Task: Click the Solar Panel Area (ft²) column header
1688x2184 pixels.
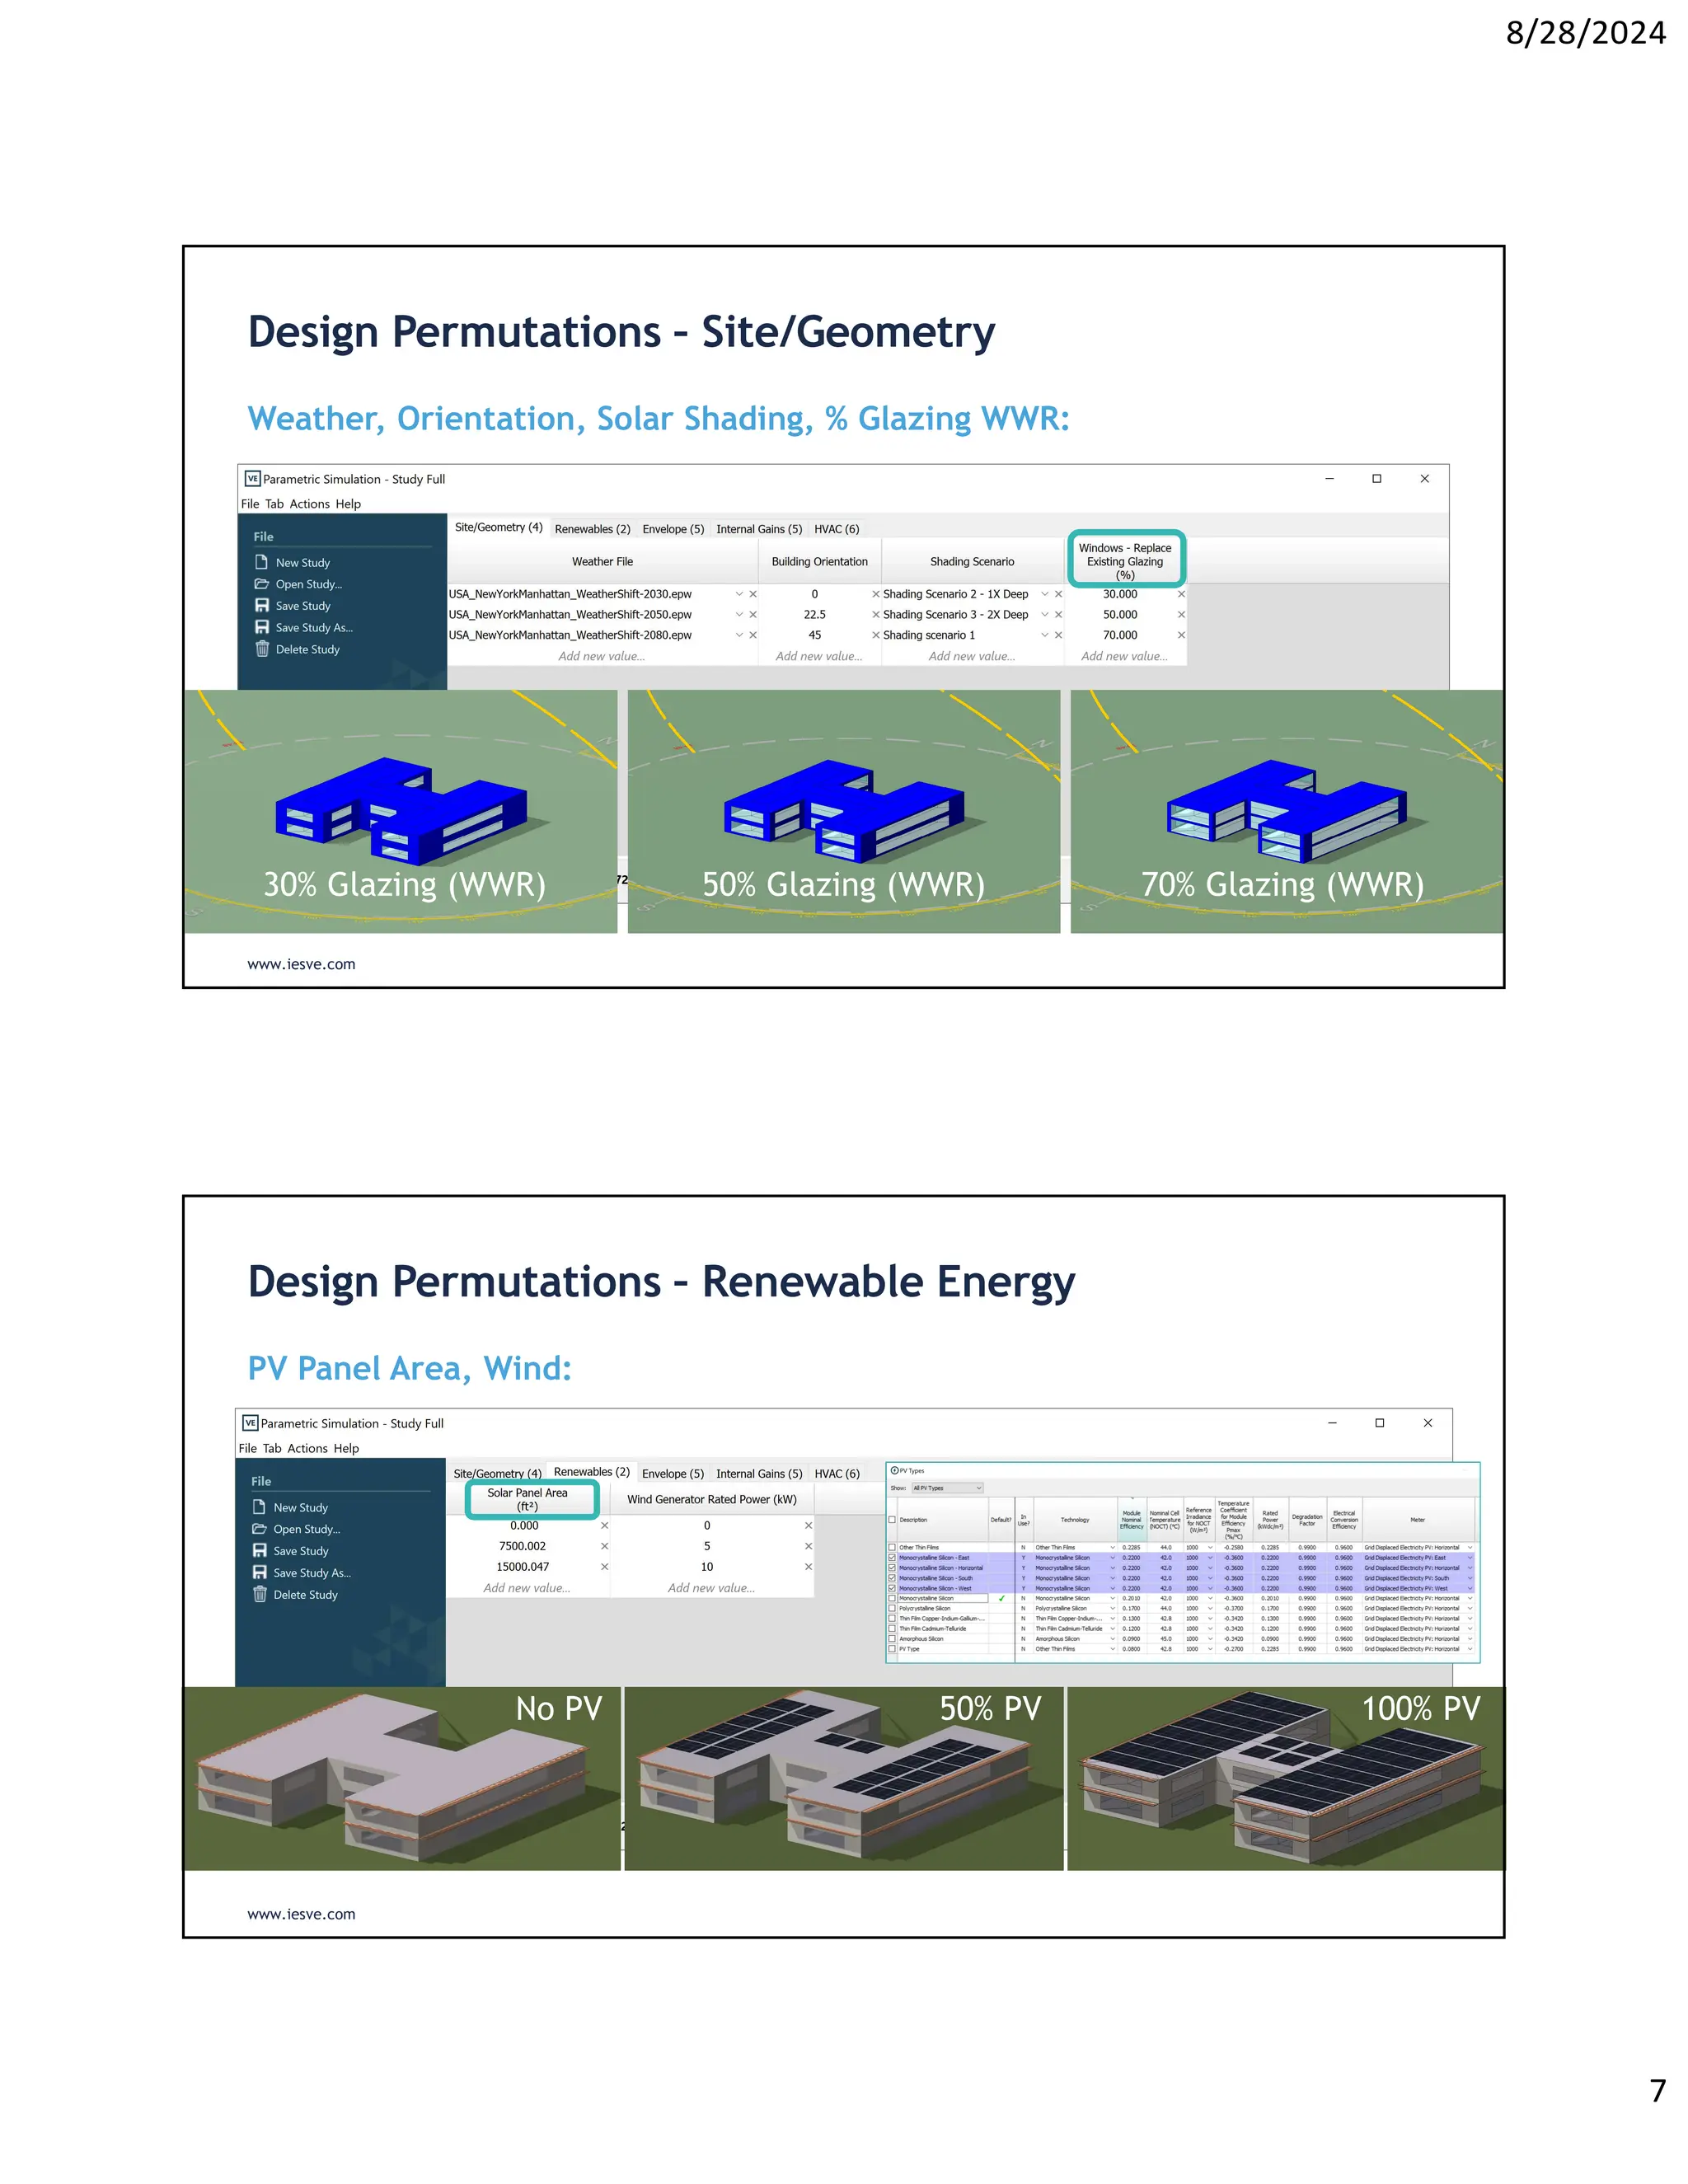Action: [527, 1499]
